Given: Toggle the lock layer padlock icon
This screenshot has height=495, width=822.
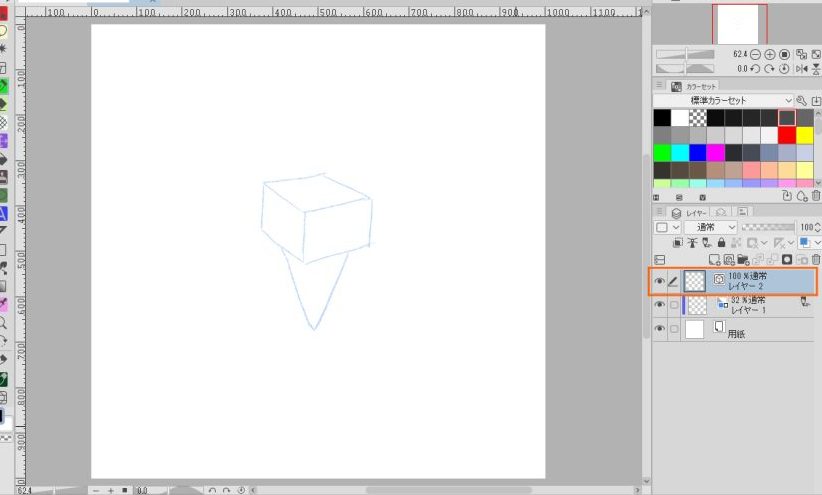Looking at the screenshot, I should coord(721,243).
